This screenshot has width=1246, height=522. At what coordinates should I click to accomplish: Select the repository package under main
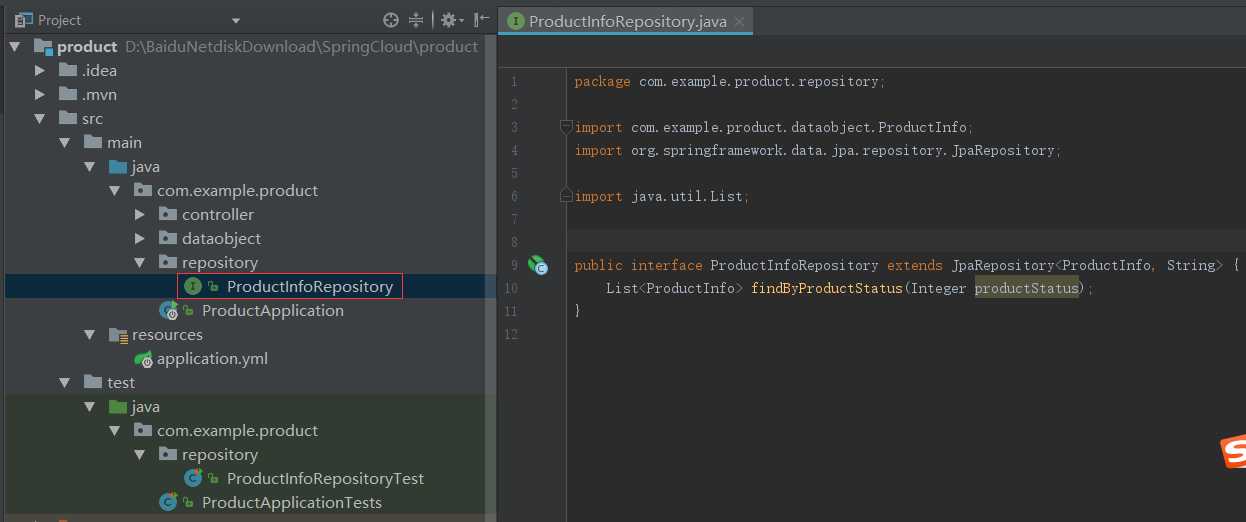click(220, 262)
